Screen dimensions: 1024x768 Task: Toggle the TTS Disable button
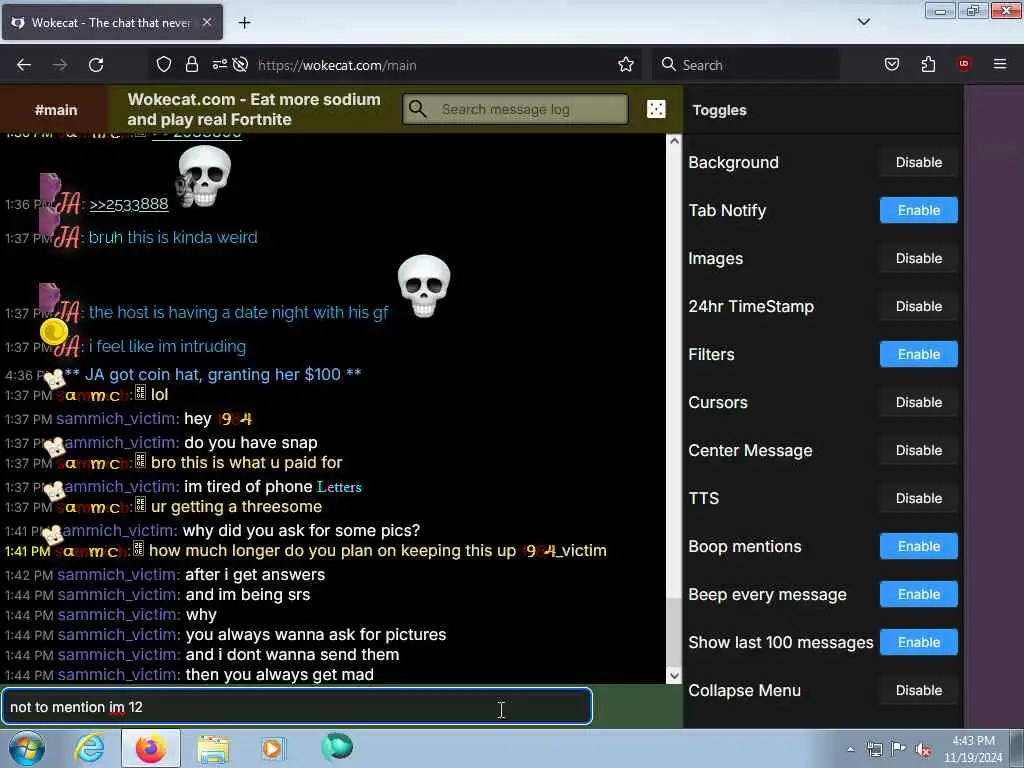[x=918, y=498]
